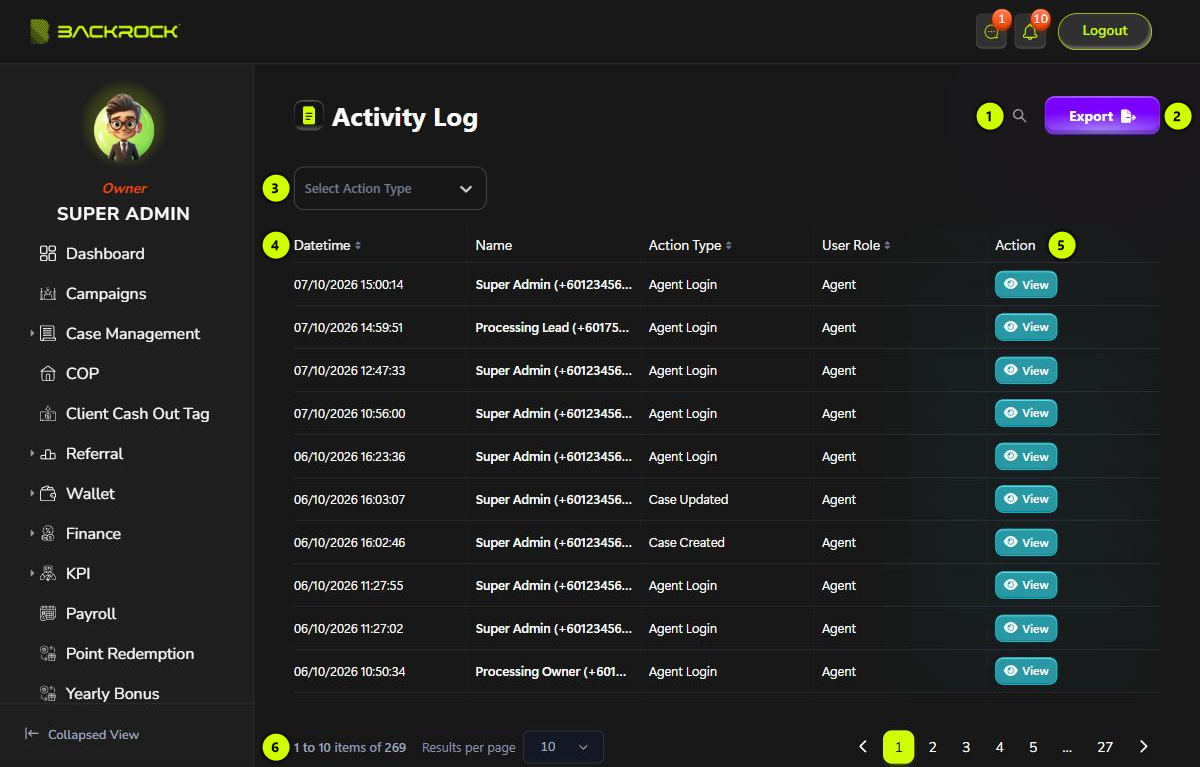Viewport: 1200px width, 767px height.
Task: Sort by the Datetime column arrows
Action: click(x=358, y=246)
